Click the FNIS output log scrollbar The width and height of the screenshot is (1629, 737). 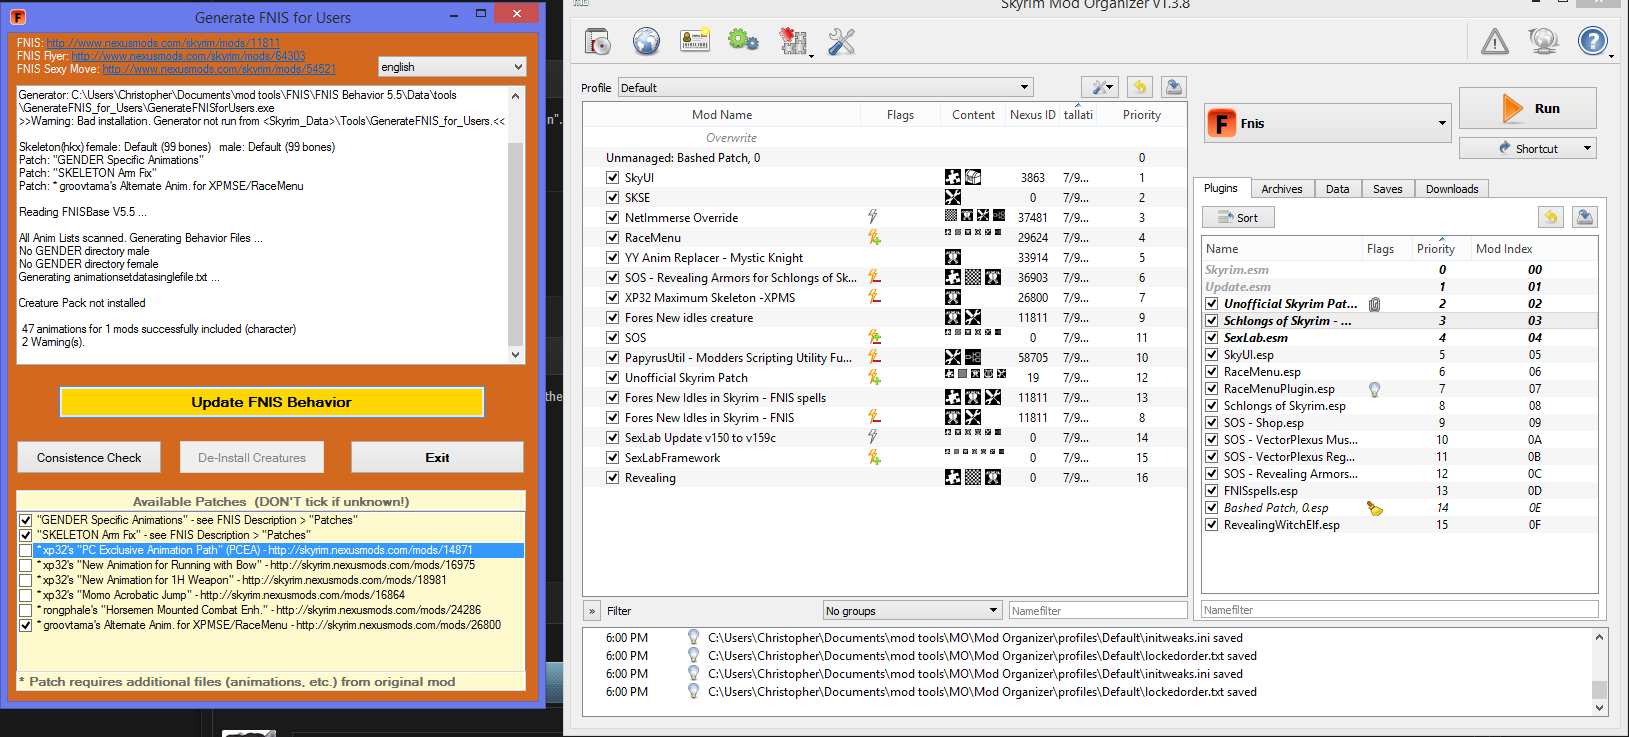click(x=516, y=225)
